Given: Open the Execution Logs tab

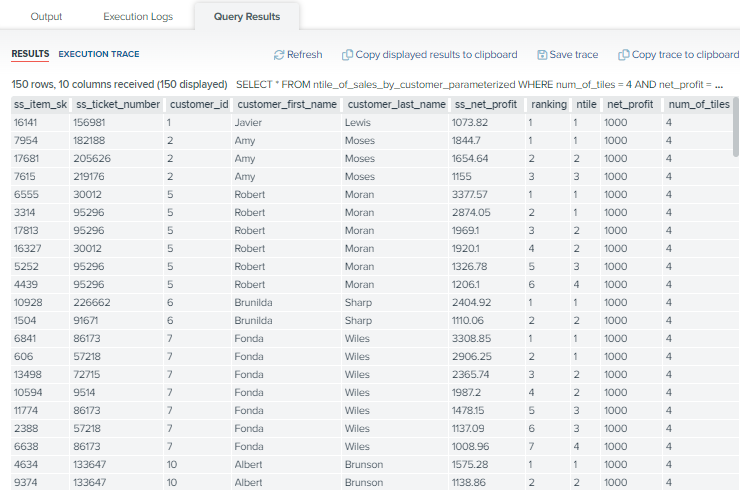Looking at the screenshot, I should point(138,17).
